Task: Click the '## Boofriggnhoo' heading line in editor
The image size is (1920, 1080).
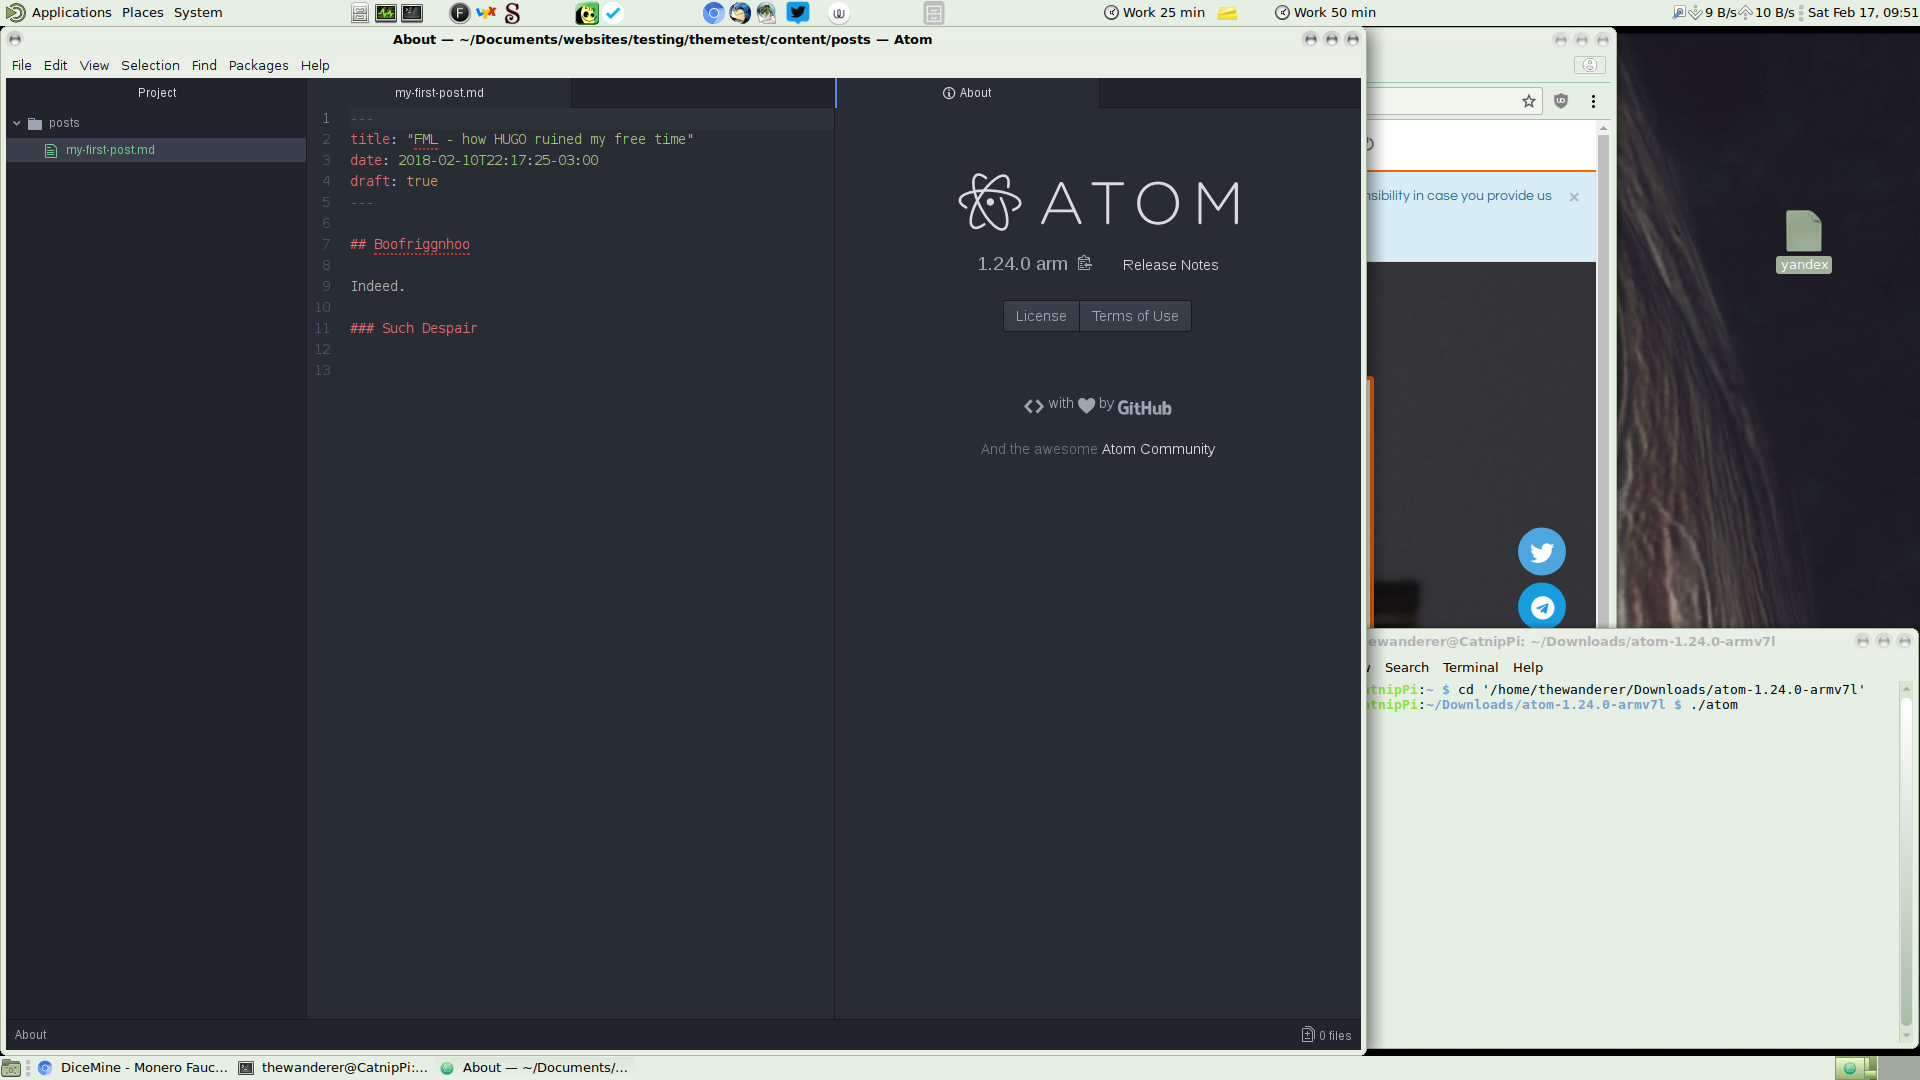Action: (410, 244)
